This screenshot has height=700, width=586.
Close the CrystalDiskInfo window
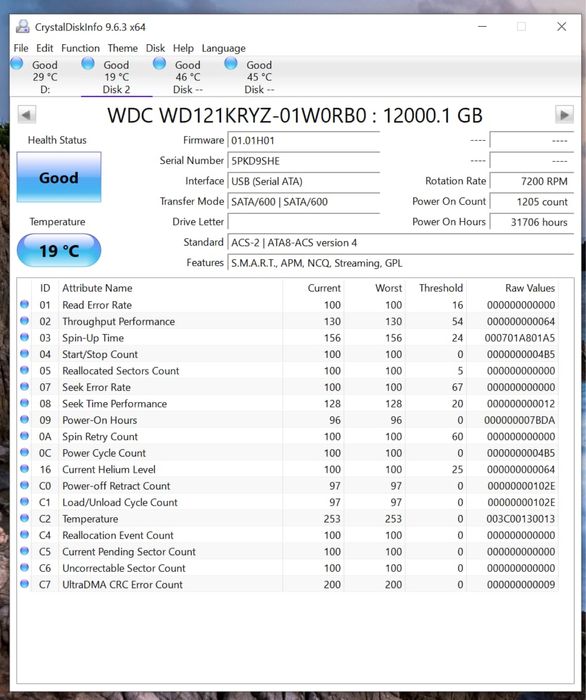(561, 27)
